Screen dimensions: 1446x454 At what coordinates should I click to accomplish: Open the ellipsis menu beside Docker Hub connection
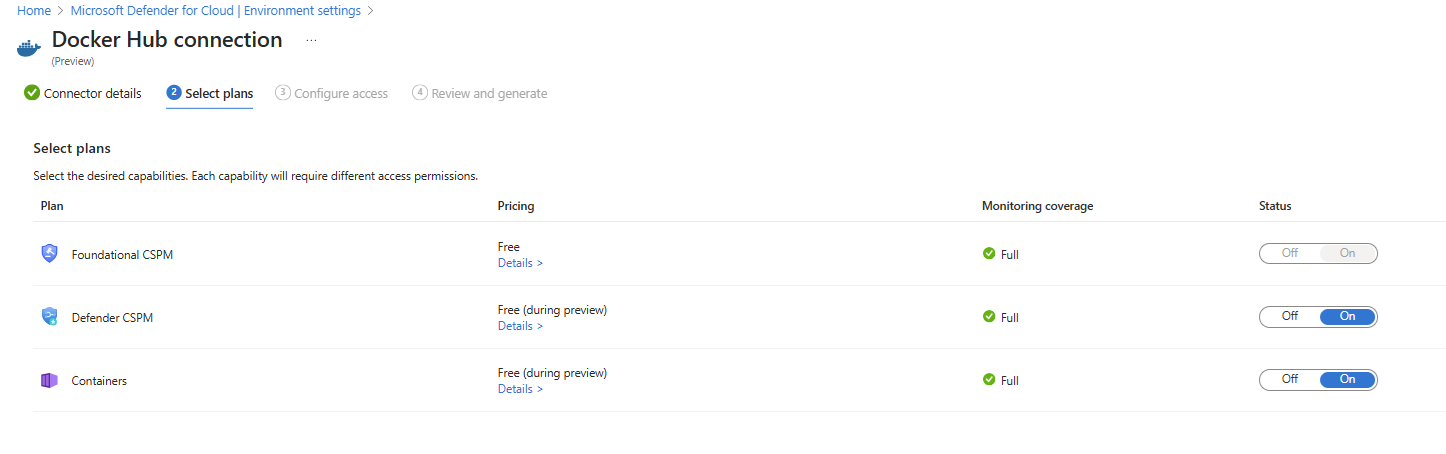[311, 41]
